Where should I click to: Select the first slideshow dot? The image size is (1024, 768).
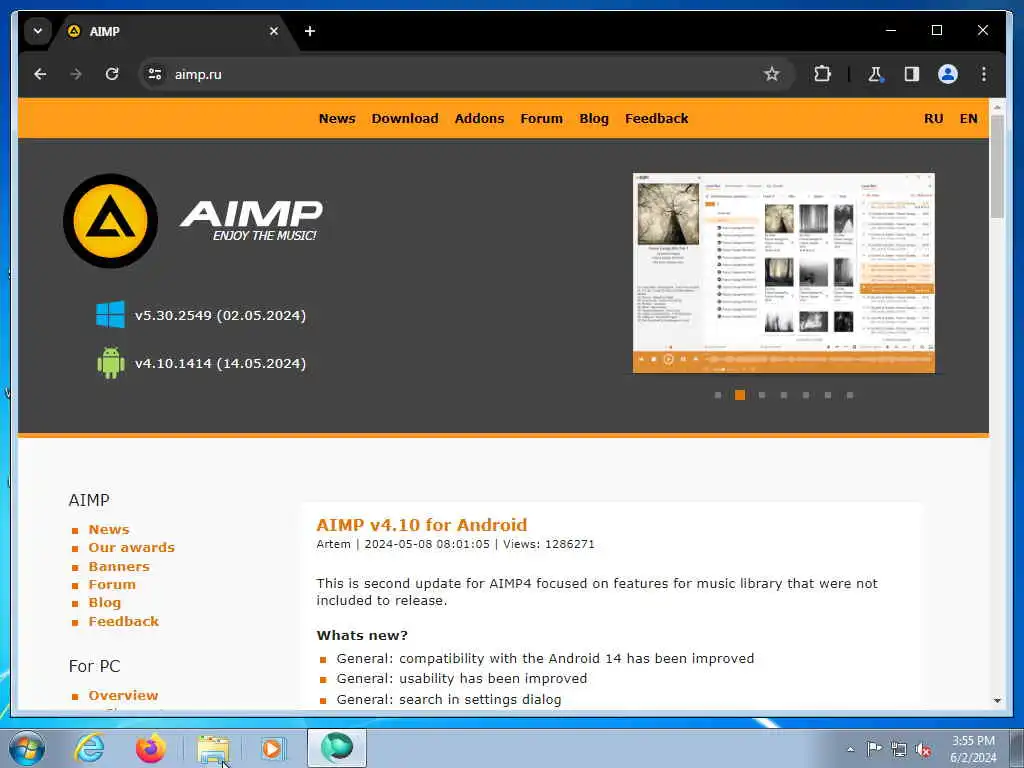(x=718, y=395)
